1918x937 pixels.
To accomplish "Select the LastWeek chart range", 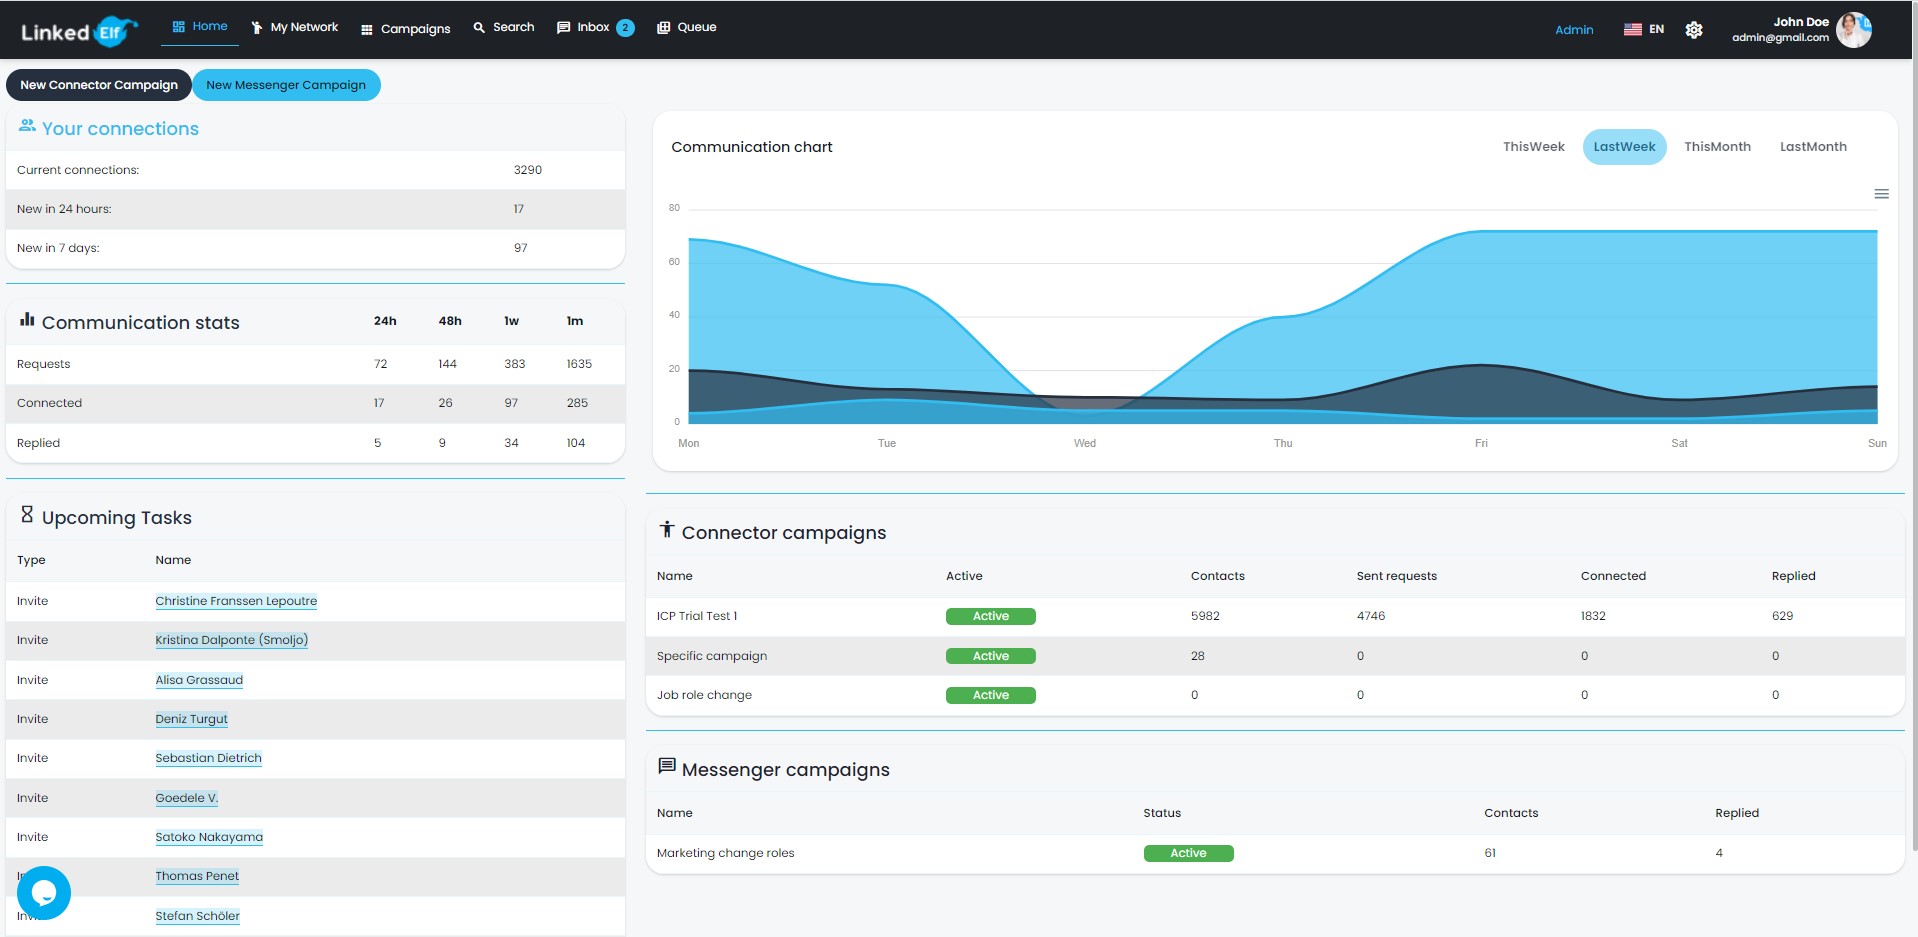I will (x=1624, y=147).
